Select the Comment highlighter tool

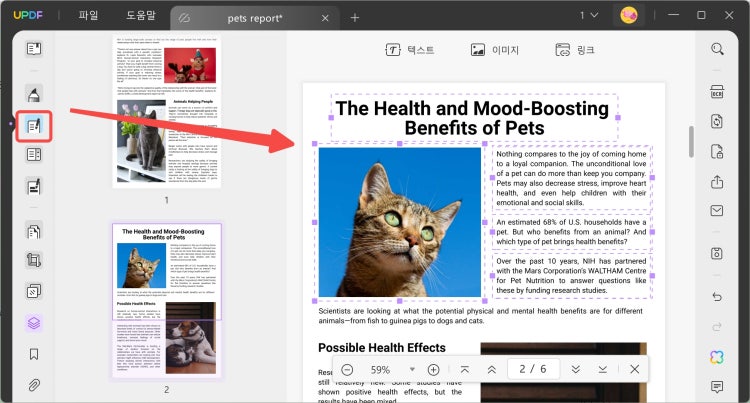point(34,95)
